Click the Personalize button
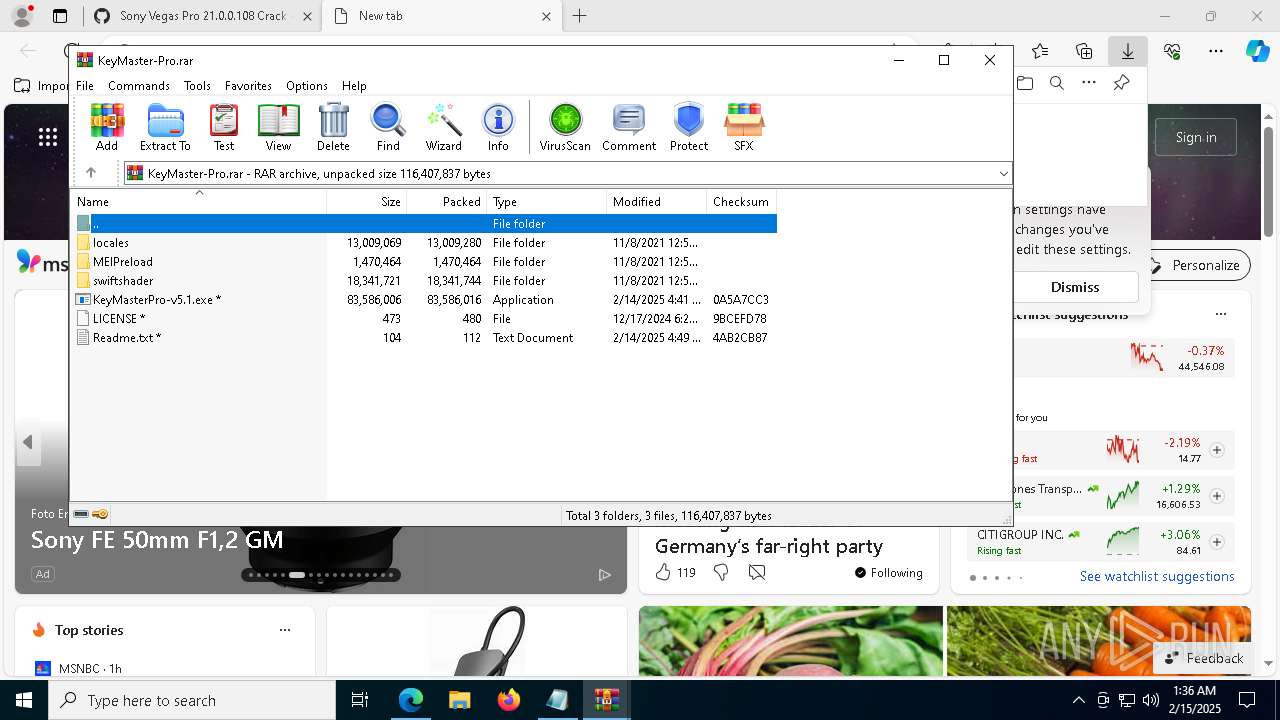The width and height of the screenshot is (1280, 720). point(1196,265)
